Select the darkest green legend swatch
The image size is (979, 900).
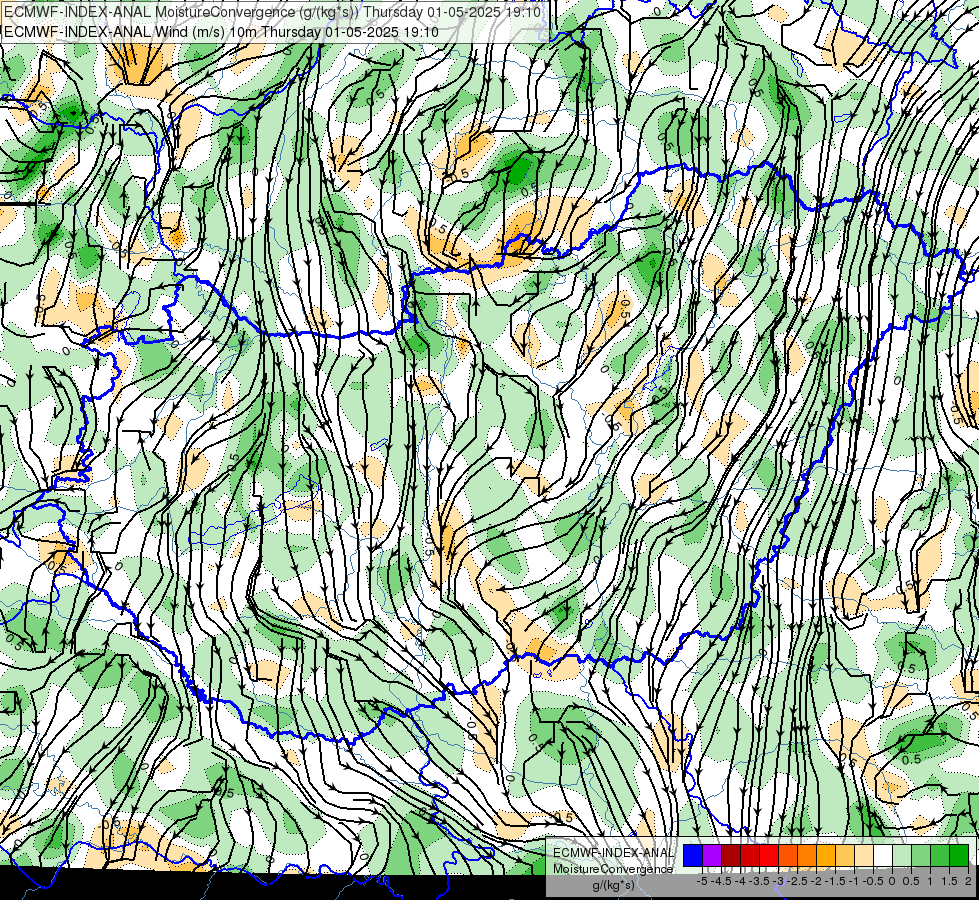[959, 856]
